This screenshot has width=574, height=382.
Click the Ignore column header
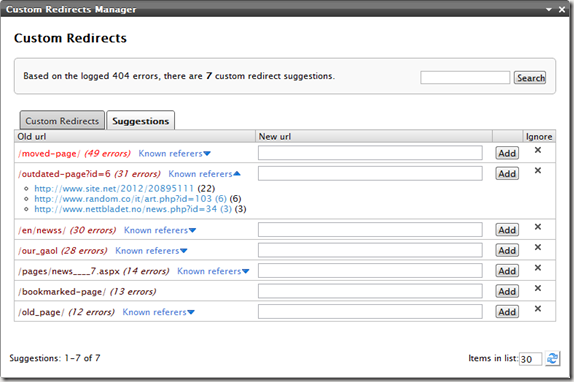tap(539, 136)
